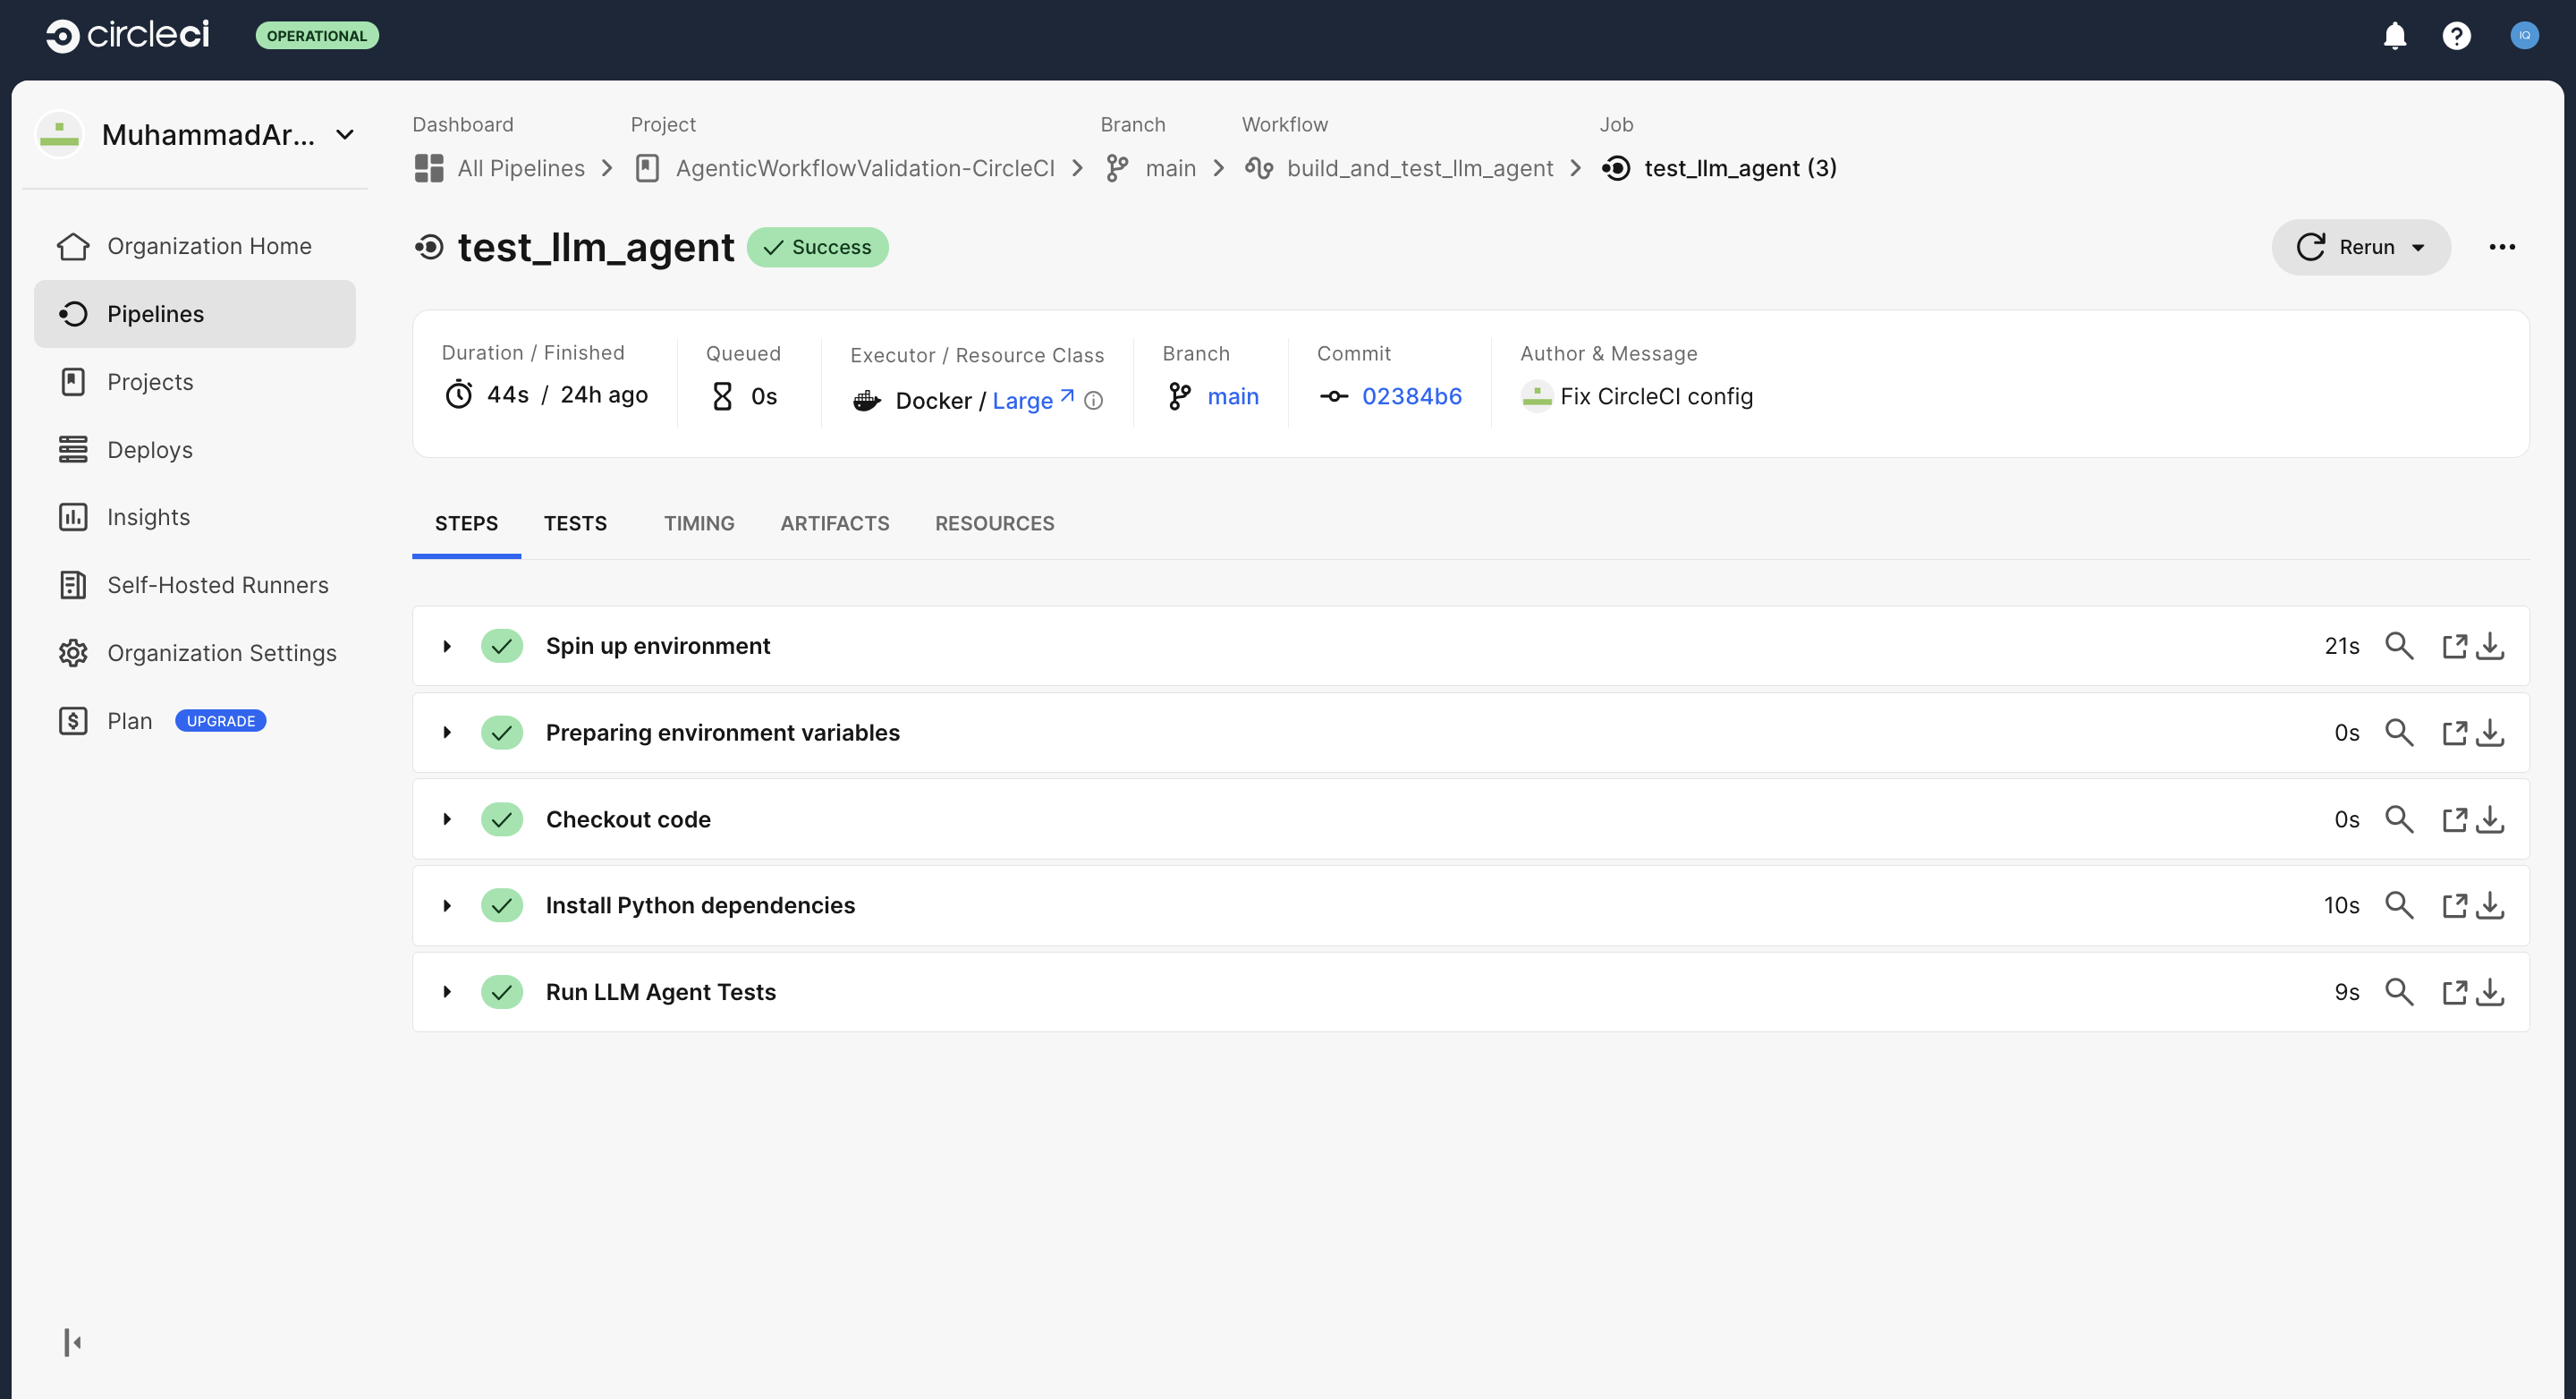Open the notifications bell
2576x1399 pixels.
[2395, 36]
